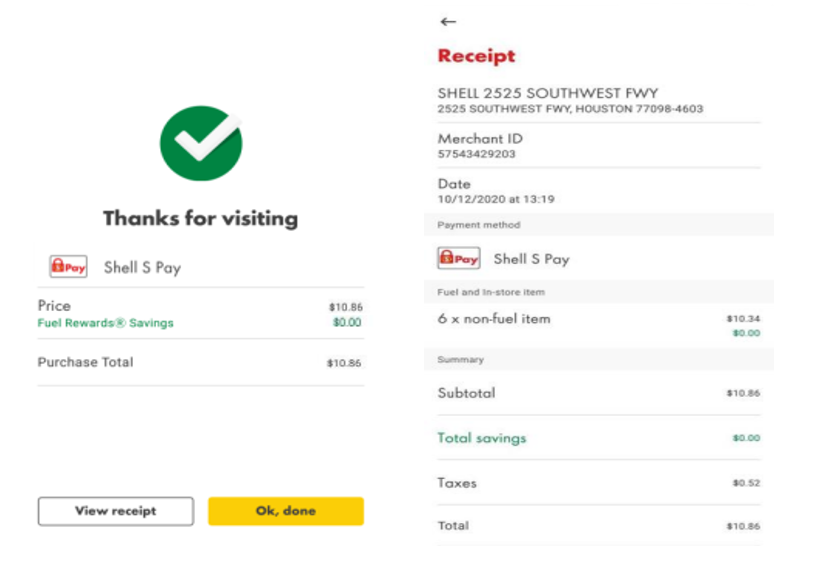
Task: Tap the green Total savings row
Action: 599,438
